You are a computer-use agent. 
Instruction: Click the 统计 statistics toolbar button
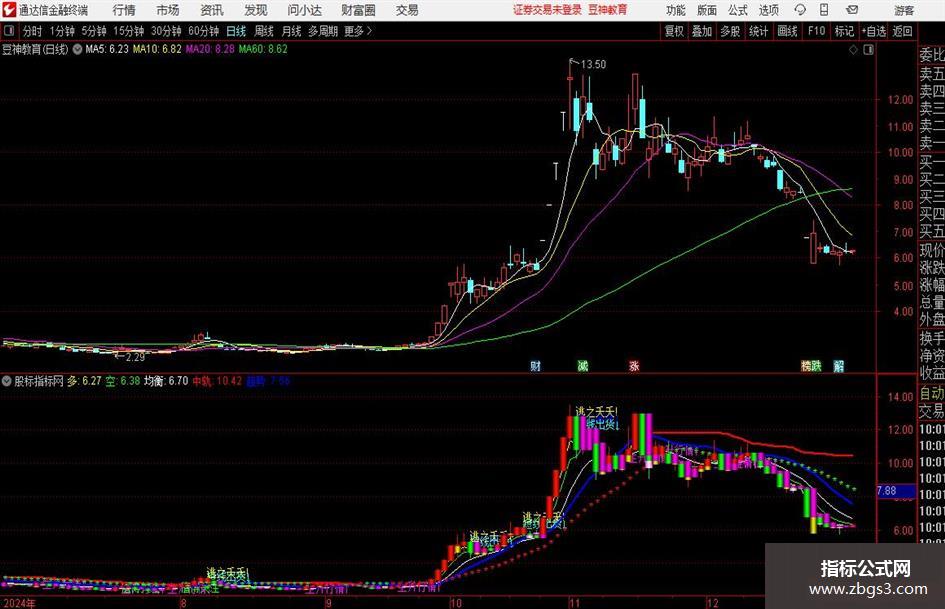[758, 31]
